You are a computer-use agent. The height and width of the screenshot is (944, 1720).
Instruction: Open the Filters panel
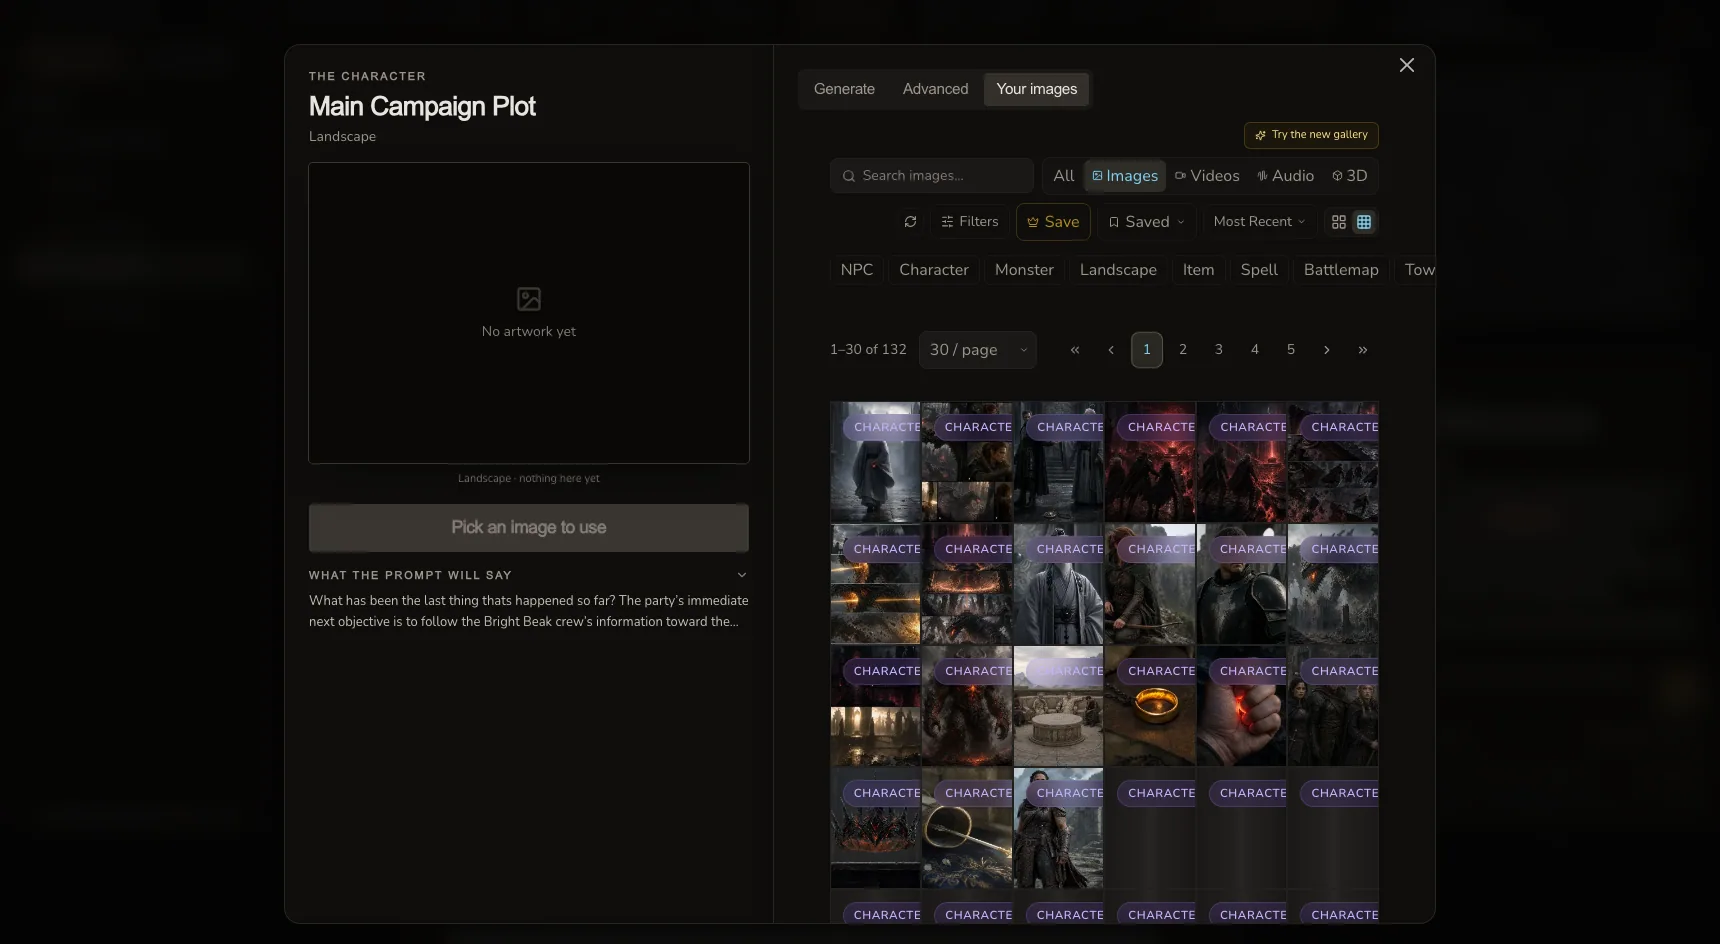tap(970, 222)
